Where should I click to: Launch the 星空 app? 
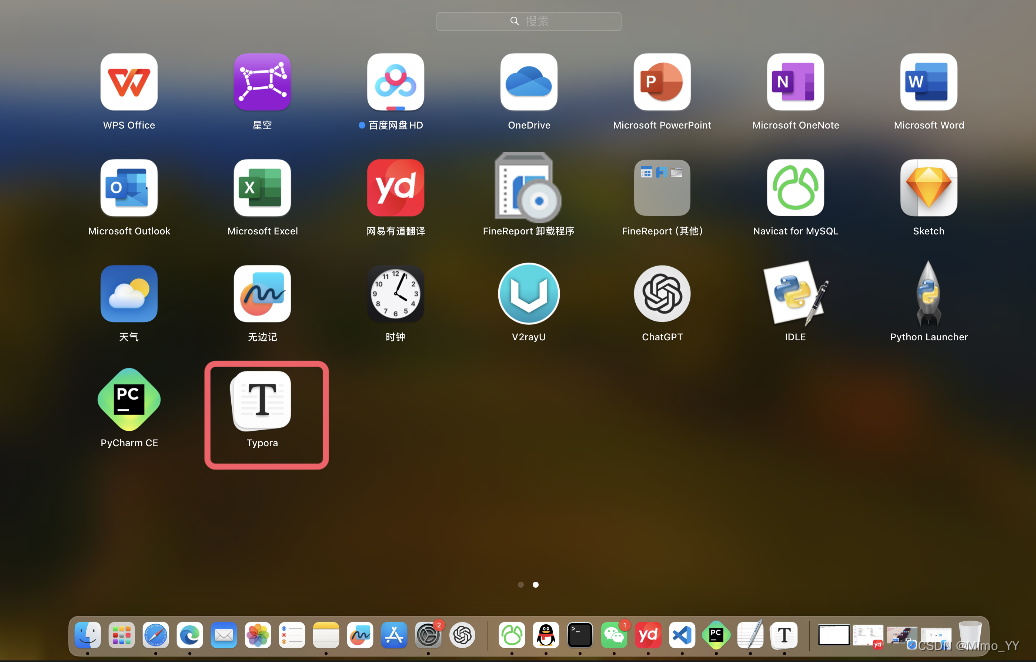point(262,82)
